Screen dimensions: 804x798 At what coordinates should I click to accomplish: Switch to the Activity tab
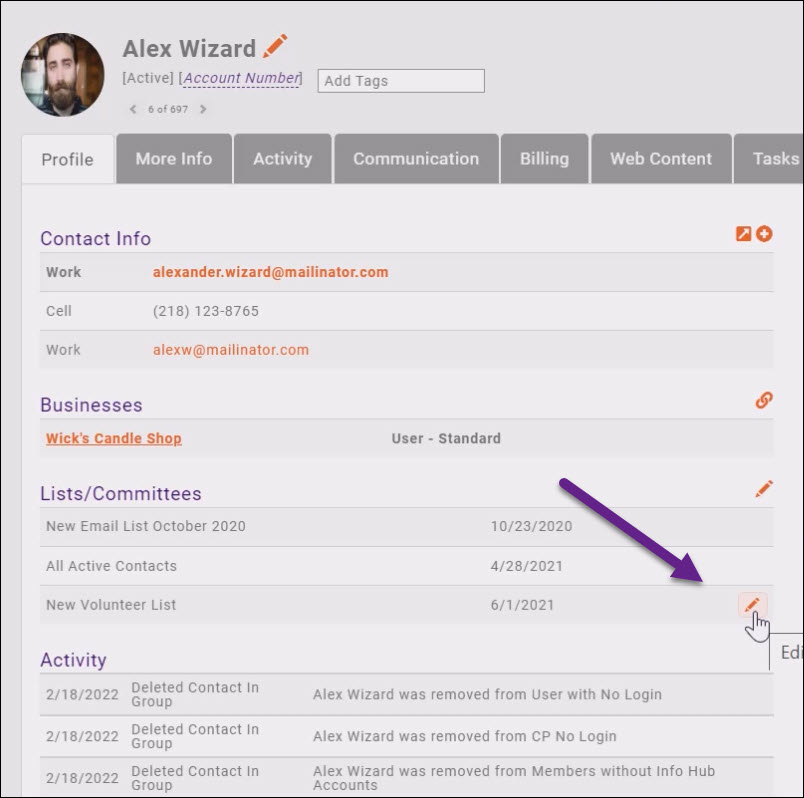point(282,159)
